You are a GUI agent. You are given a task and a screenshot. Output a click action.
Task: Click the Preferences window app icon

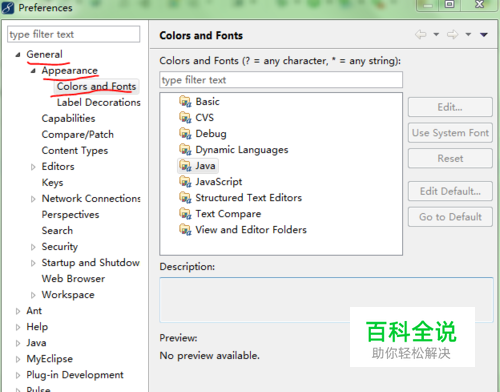pyautogui.click(x=8, y=8)
